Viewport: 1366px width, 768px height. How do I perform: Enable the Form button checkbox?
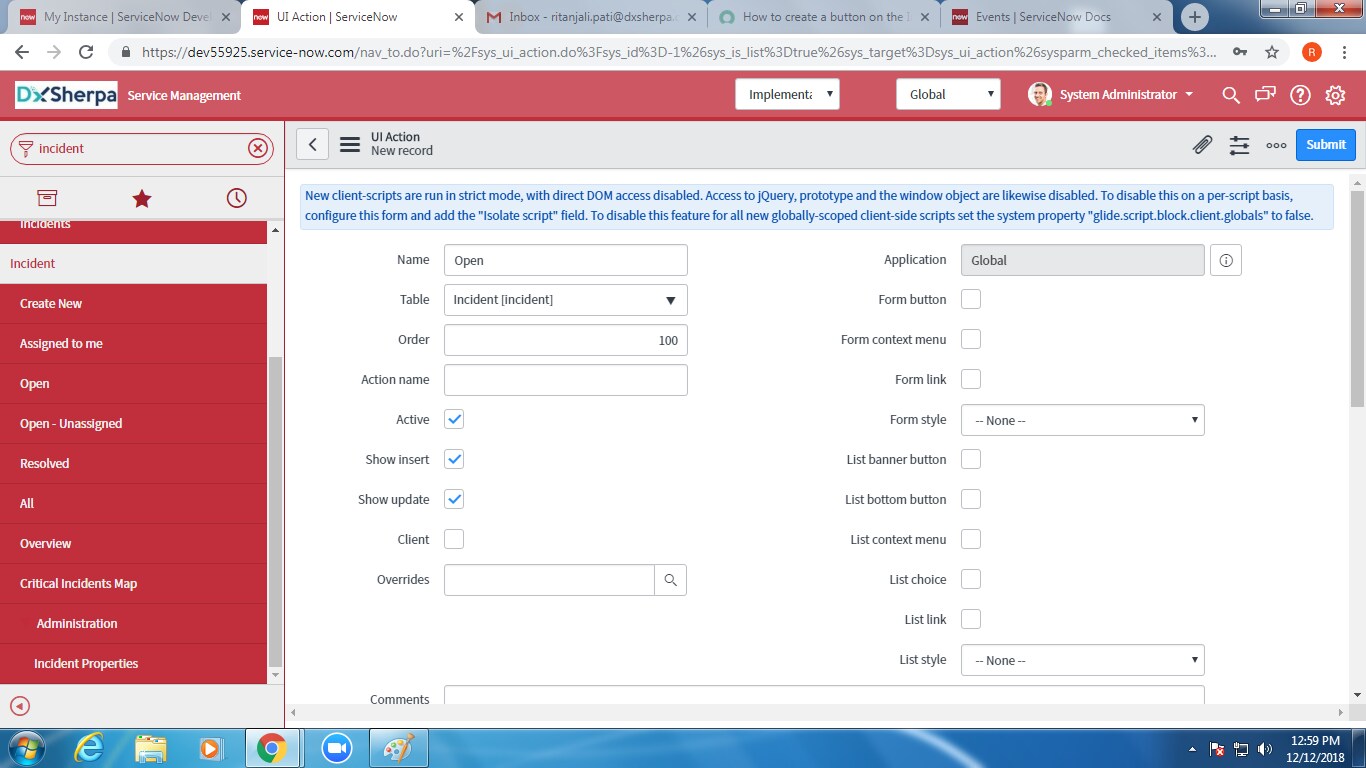[971, 299]
